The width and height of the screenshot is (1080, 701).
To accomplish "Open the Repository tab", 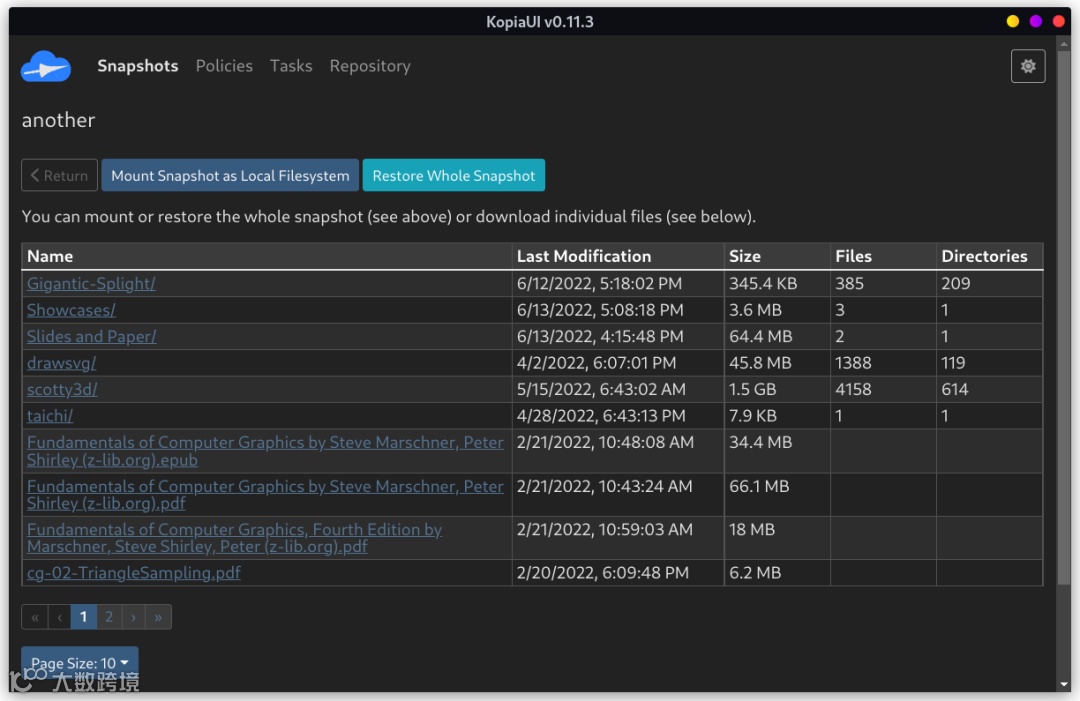I will click(370, 66).
